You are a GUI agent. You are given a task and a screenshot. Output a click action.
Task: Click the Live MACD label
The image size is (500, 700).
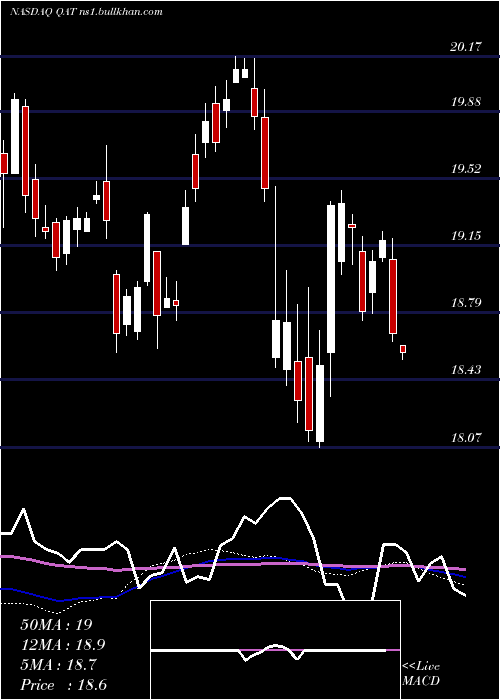(421, 673)
